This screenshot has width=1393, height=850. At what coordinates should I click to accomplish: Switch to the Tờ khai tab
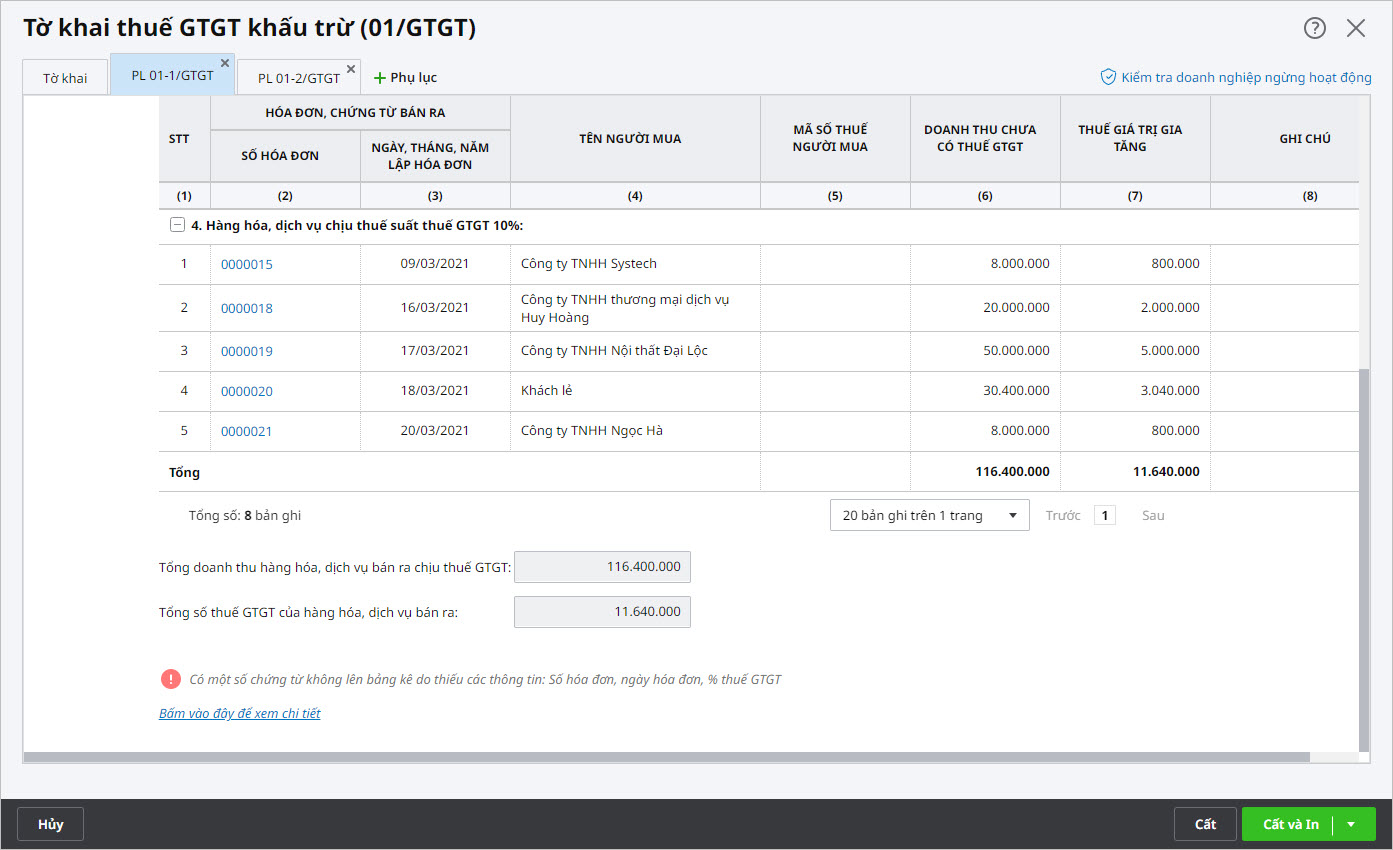click(x=65, y=78)
